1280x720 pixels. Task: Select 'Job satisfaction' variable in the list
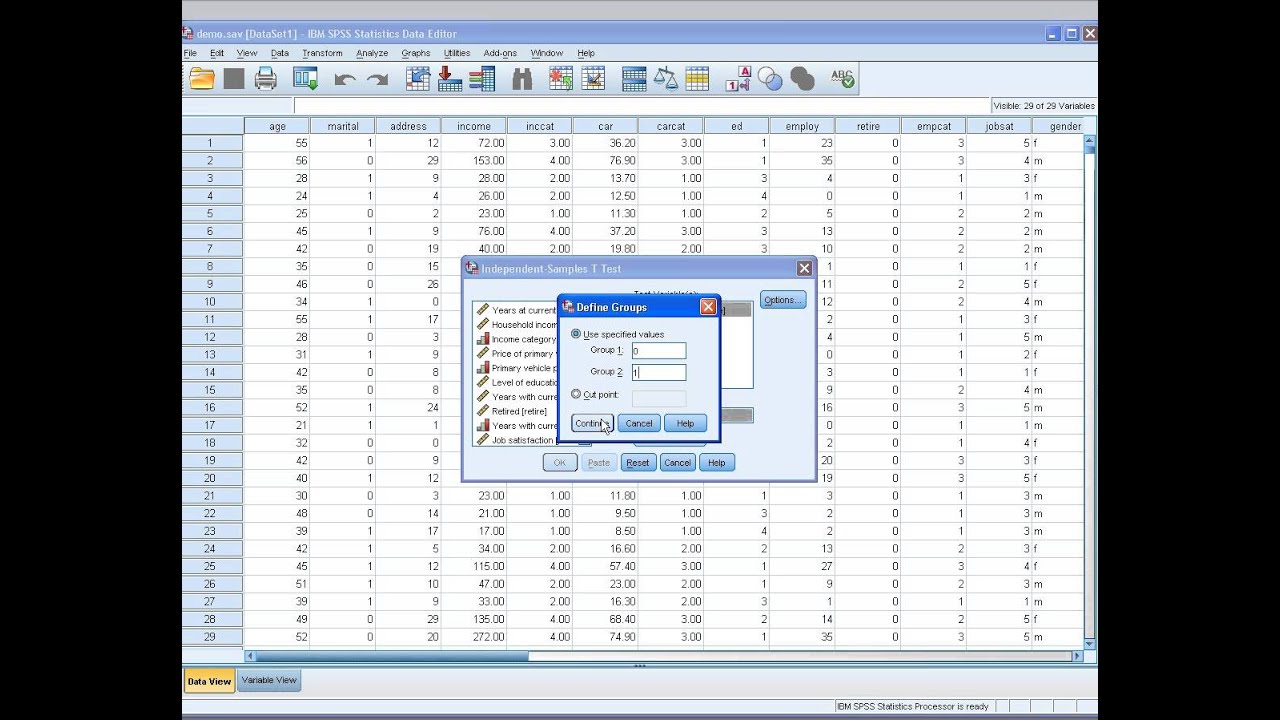pyautogui.click(x=516, y=440)
